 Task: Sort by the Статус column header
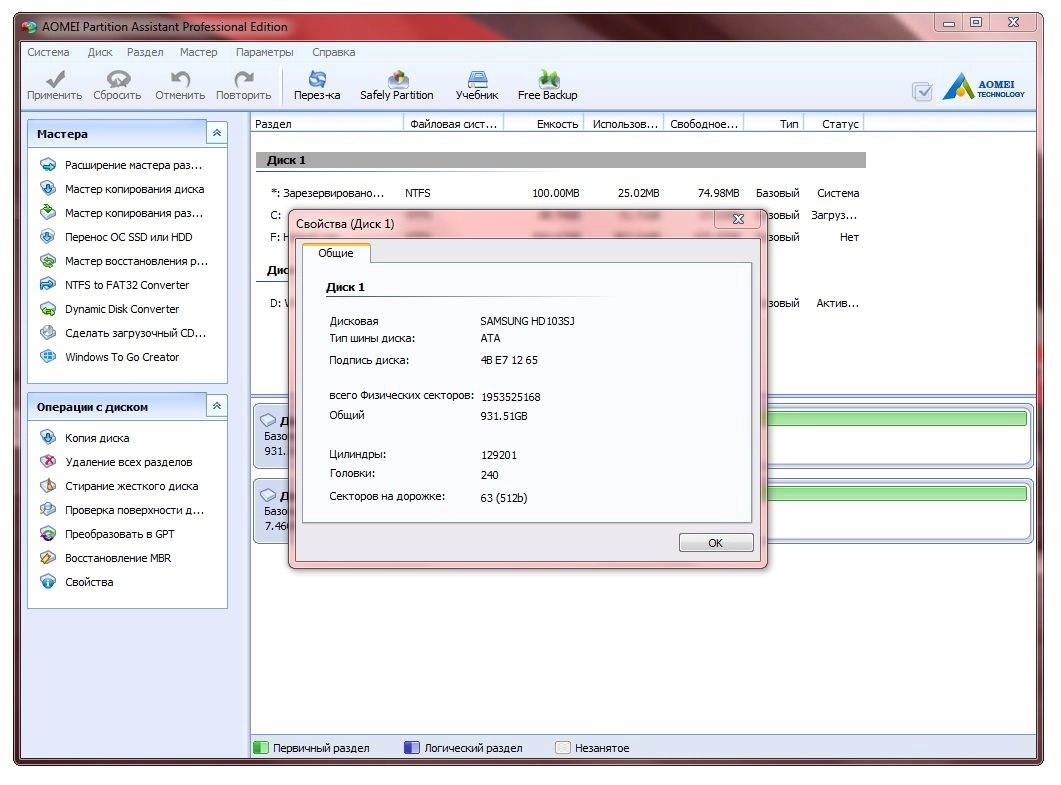coord(834,124)
